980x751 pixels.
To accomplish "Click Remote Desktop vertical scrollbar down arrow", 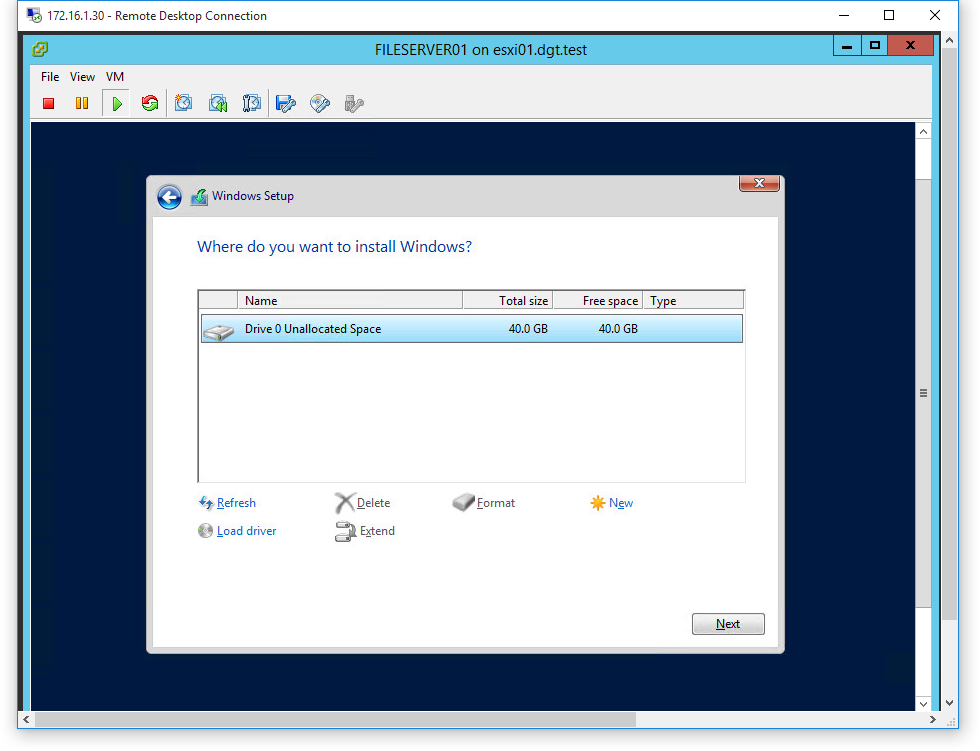I will tap(949, 703).
